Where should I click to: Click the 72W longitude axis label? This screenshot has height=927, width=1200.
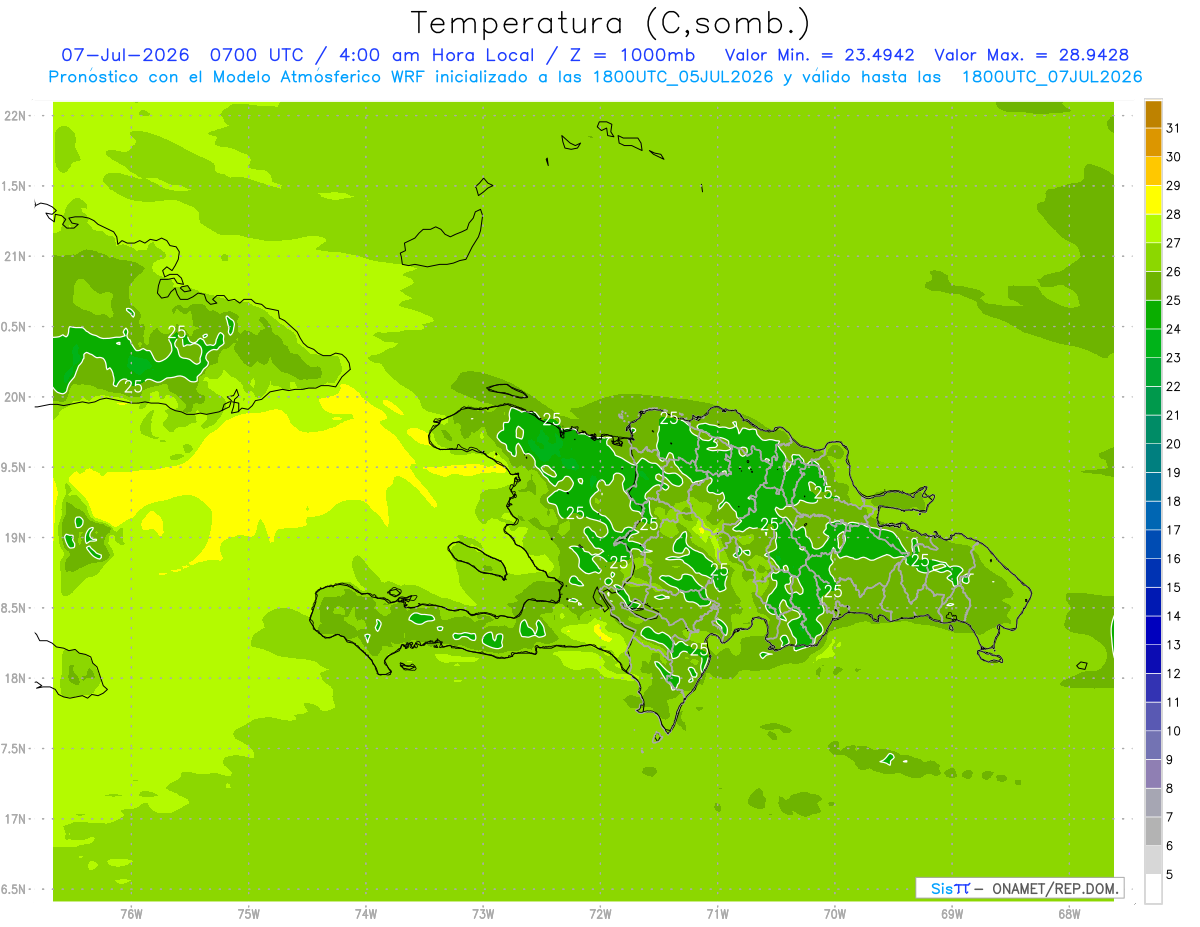click(x=600, y=913)
